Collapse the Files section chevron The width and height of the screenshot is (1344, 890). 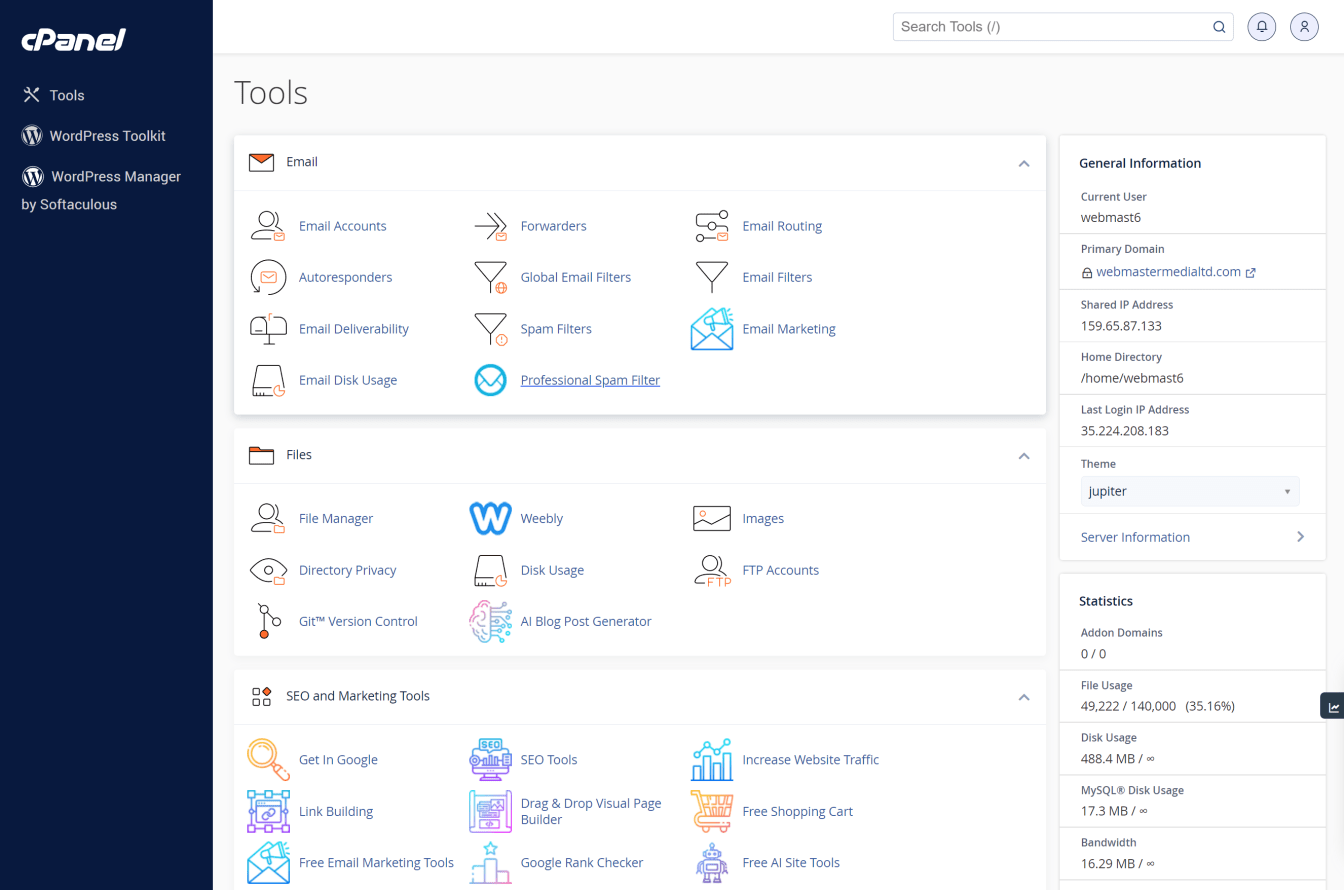click(x=1023, y=456)
